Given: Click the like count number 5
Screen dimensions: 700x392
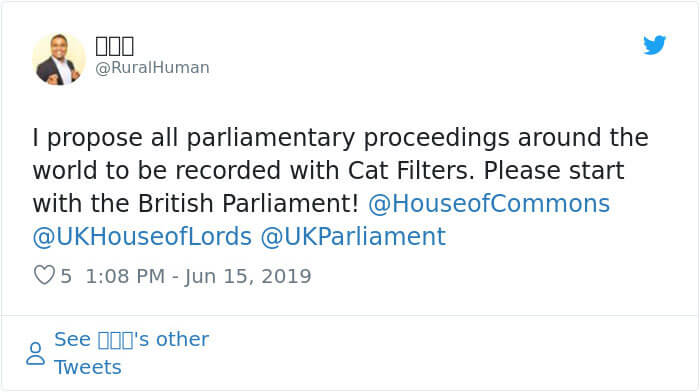Looking at the screenshot, I should click(x=66, y=276).
